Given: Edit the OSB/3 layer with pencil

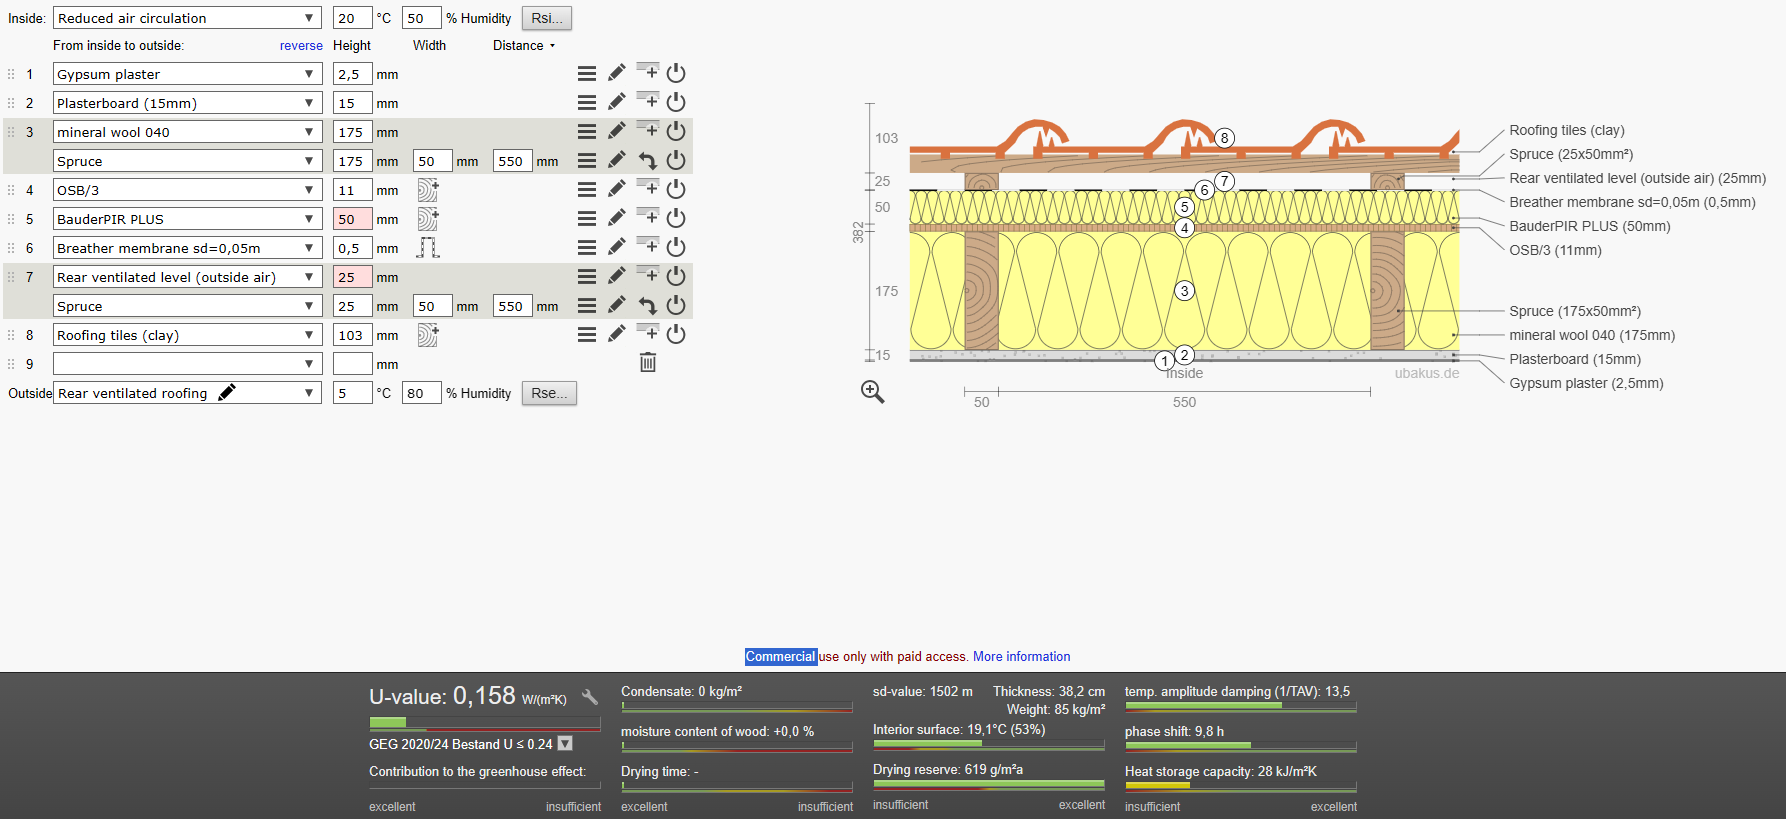Looking at the screenshot, I should click(x=617, y=189).
